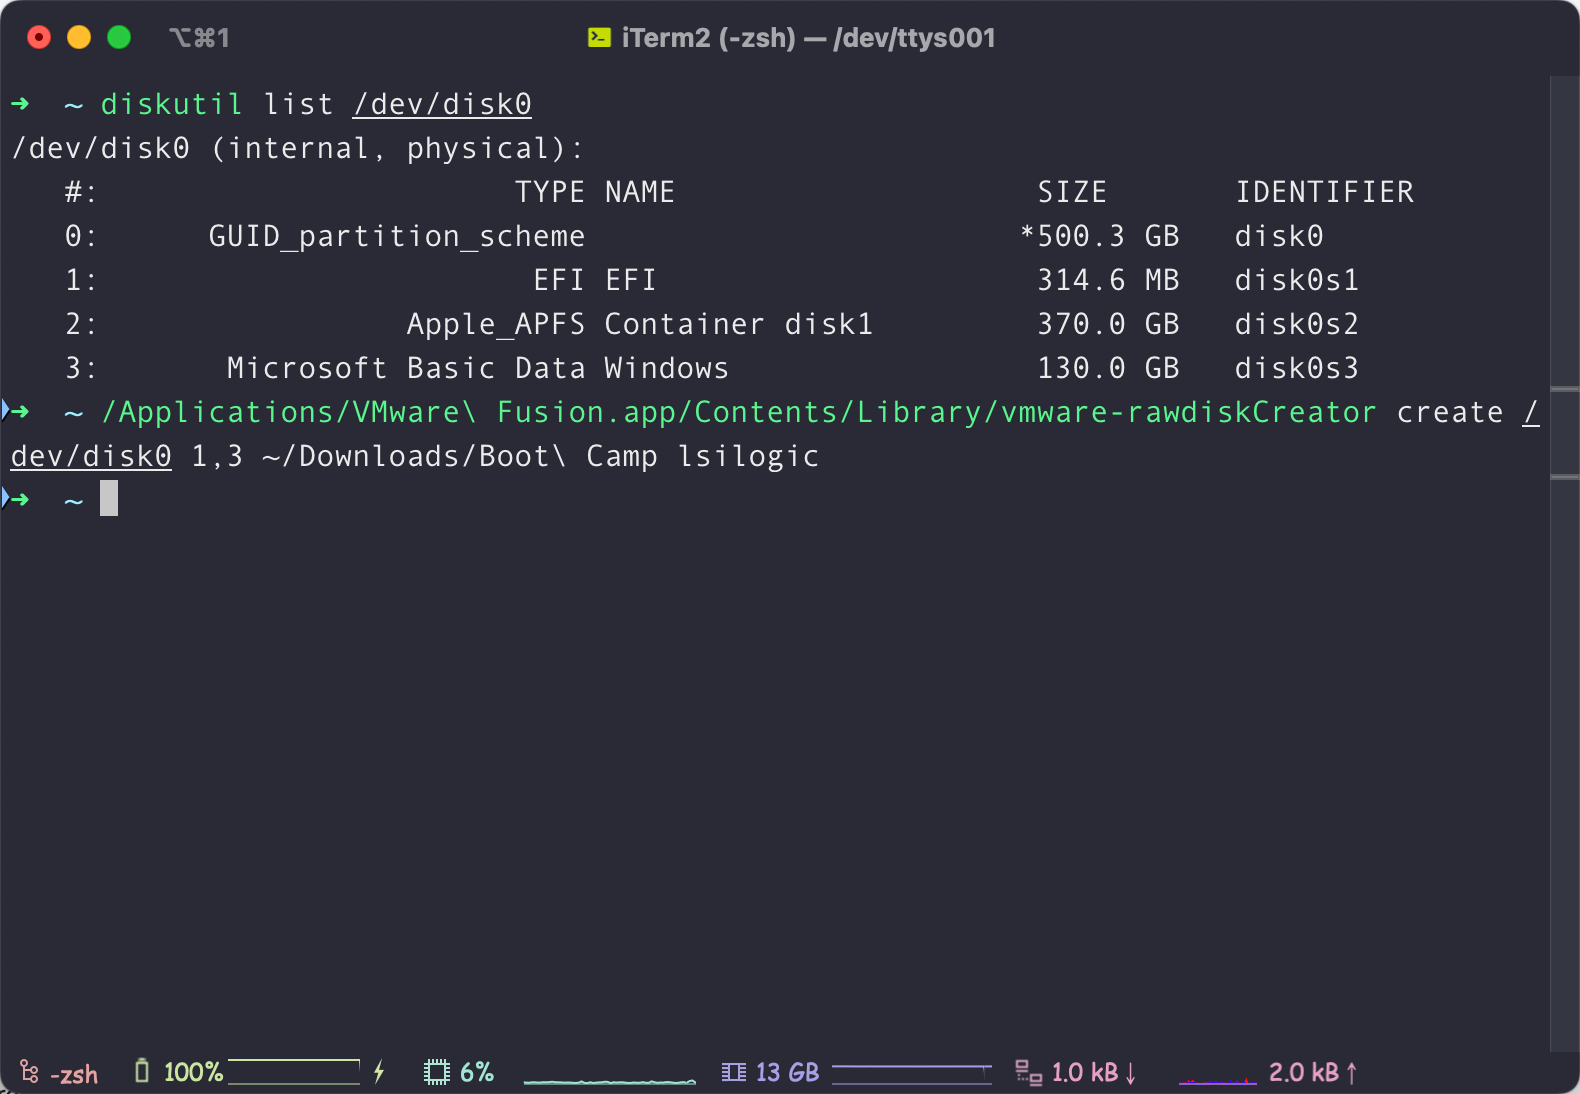Viewport: 1580px width, 1094px height.
Task: Click the memory usage graph
Action: 912,1074
